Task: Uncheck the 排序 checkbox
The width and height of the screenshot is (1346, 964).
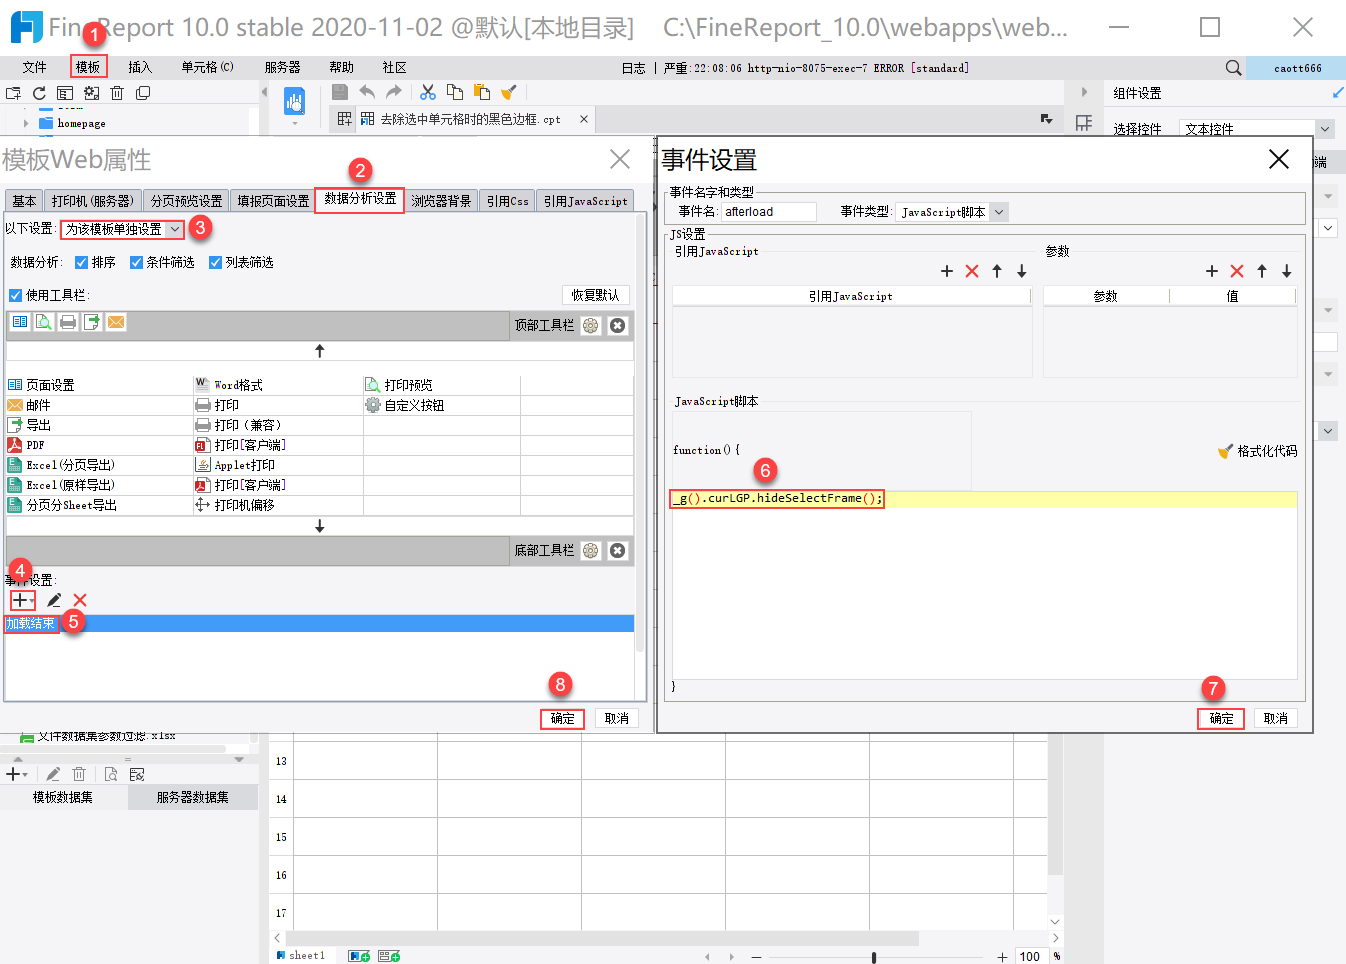Action: coord(82,263)
